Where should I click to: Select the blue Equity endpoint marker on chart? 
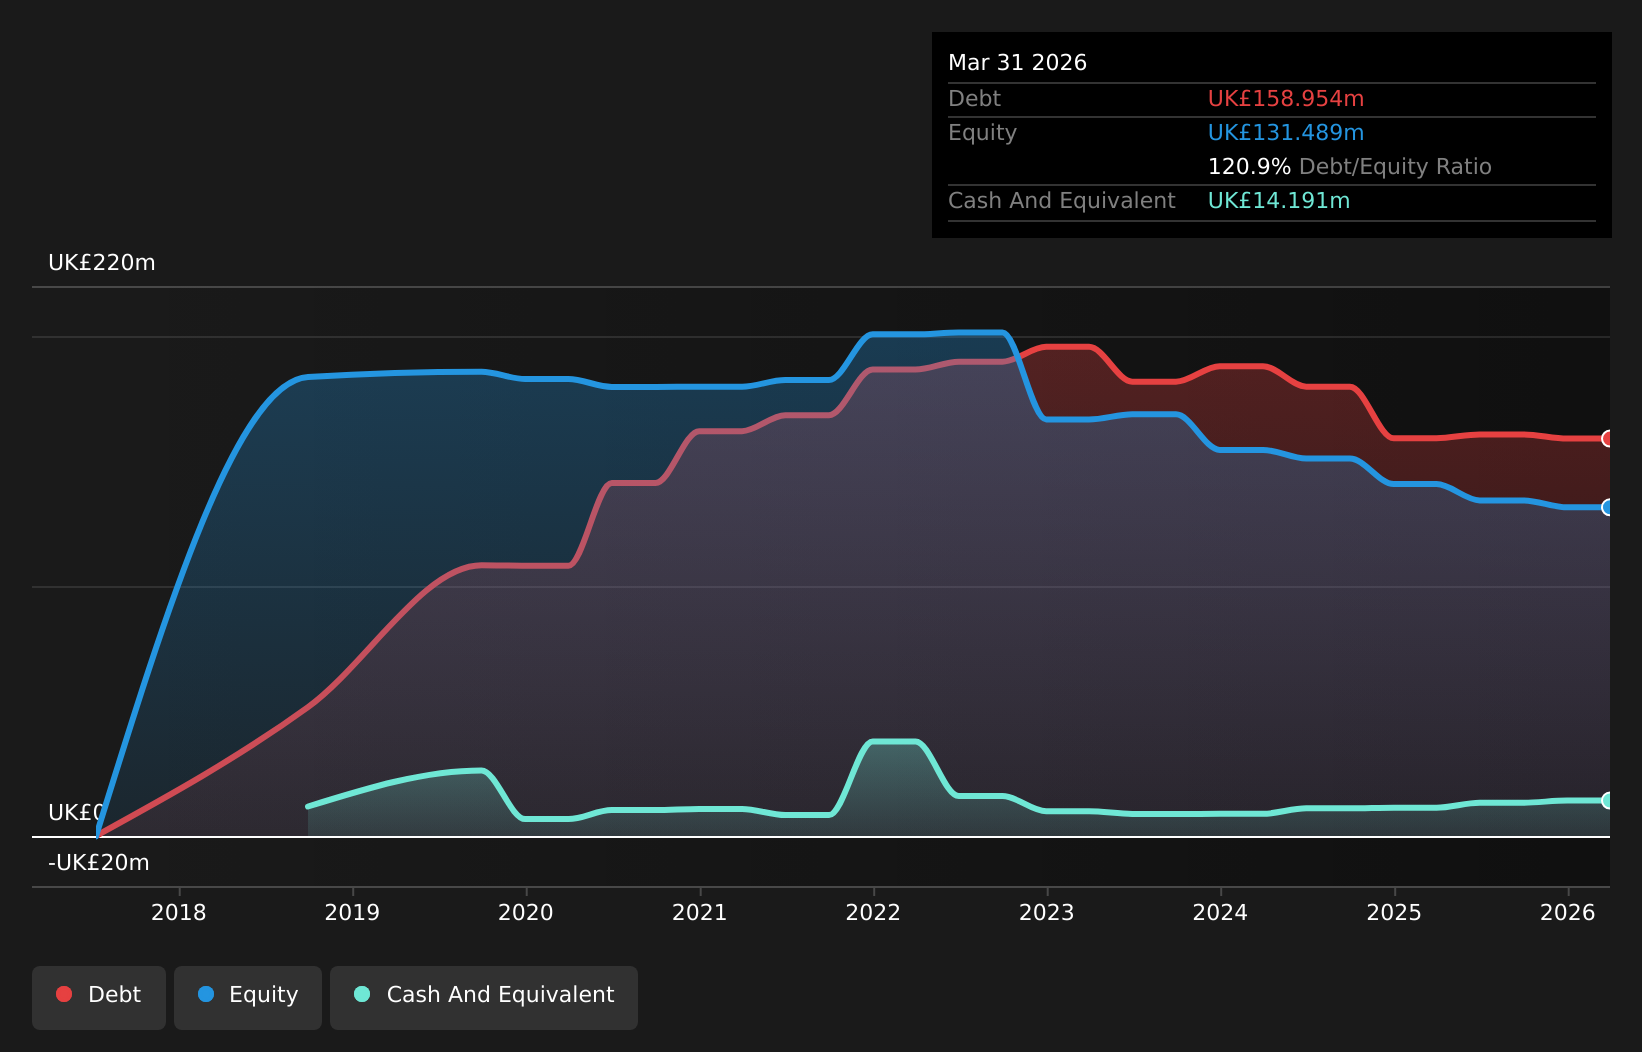point(1608,507)
